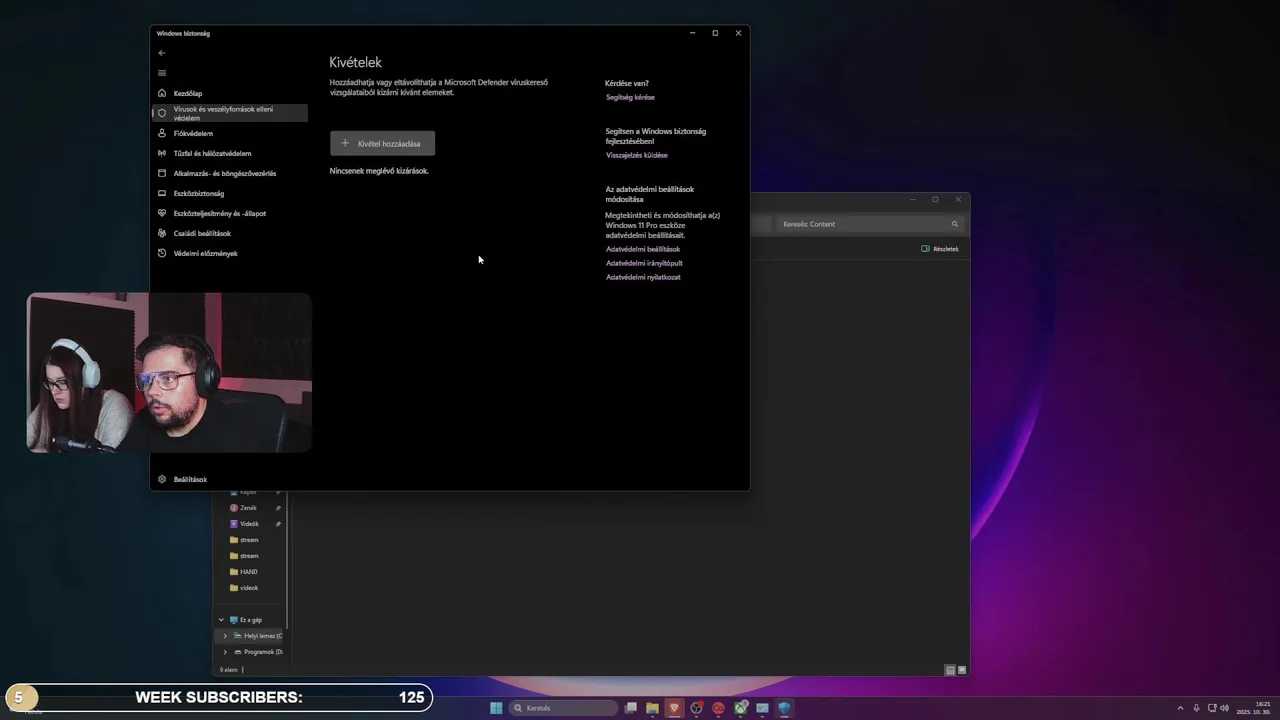Image resolution: width=1280 pixels, height=720 pixels.
Task: Minimize the Windows biztonság window
Action: (x=692, y=33)
